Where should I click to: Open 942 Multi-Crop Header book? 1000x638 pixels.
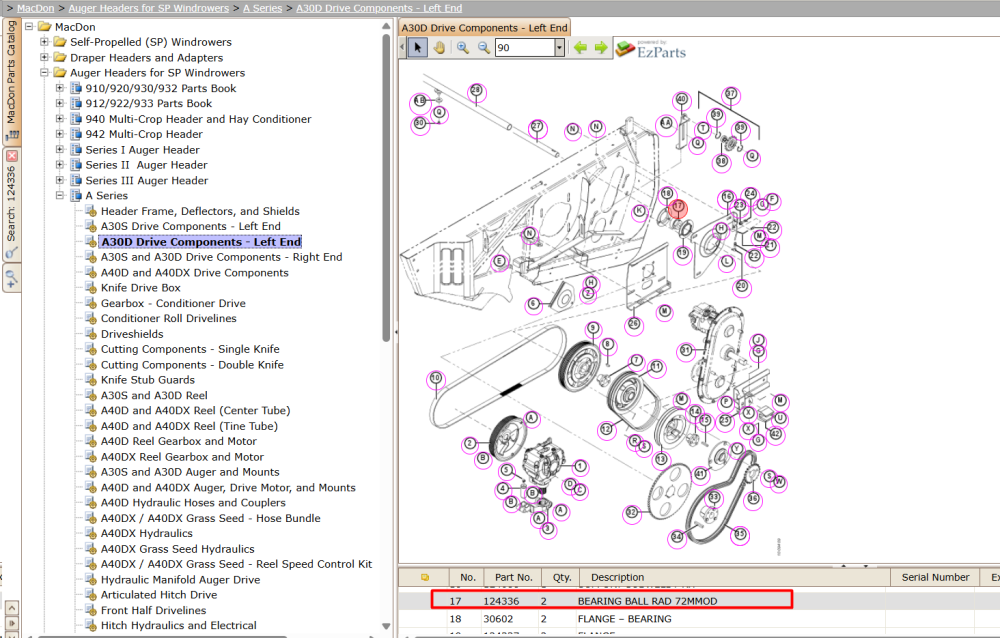(x=144, y=134)
